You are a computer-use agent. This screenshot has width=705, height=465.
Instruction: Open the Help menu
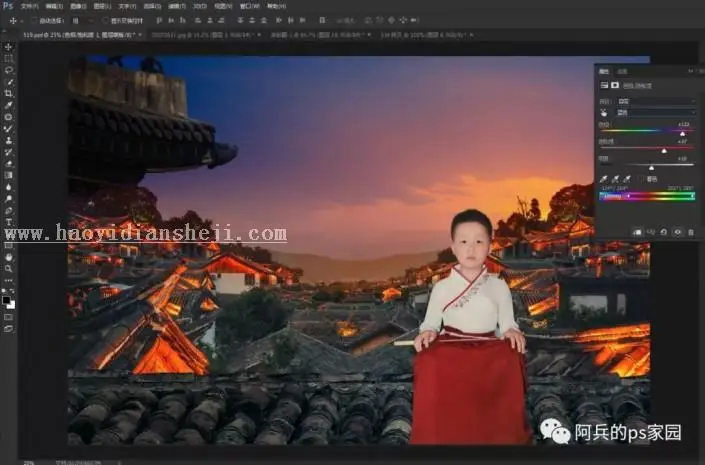(277, 6)
